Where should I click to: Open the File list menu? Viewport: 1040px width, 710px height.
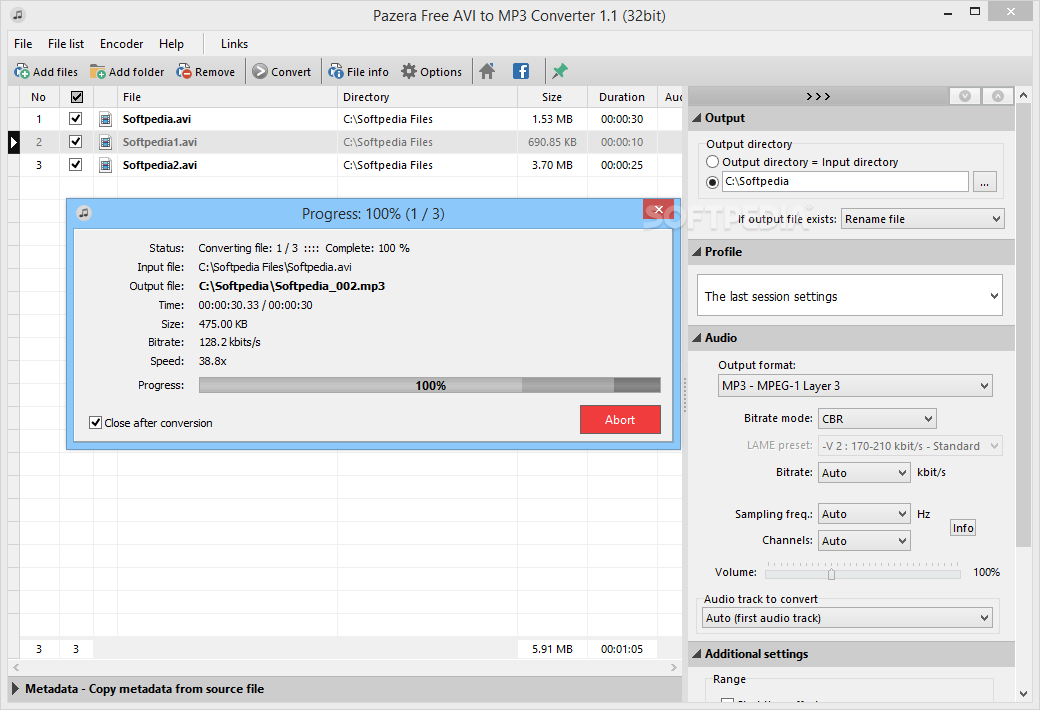coord(66,44)
